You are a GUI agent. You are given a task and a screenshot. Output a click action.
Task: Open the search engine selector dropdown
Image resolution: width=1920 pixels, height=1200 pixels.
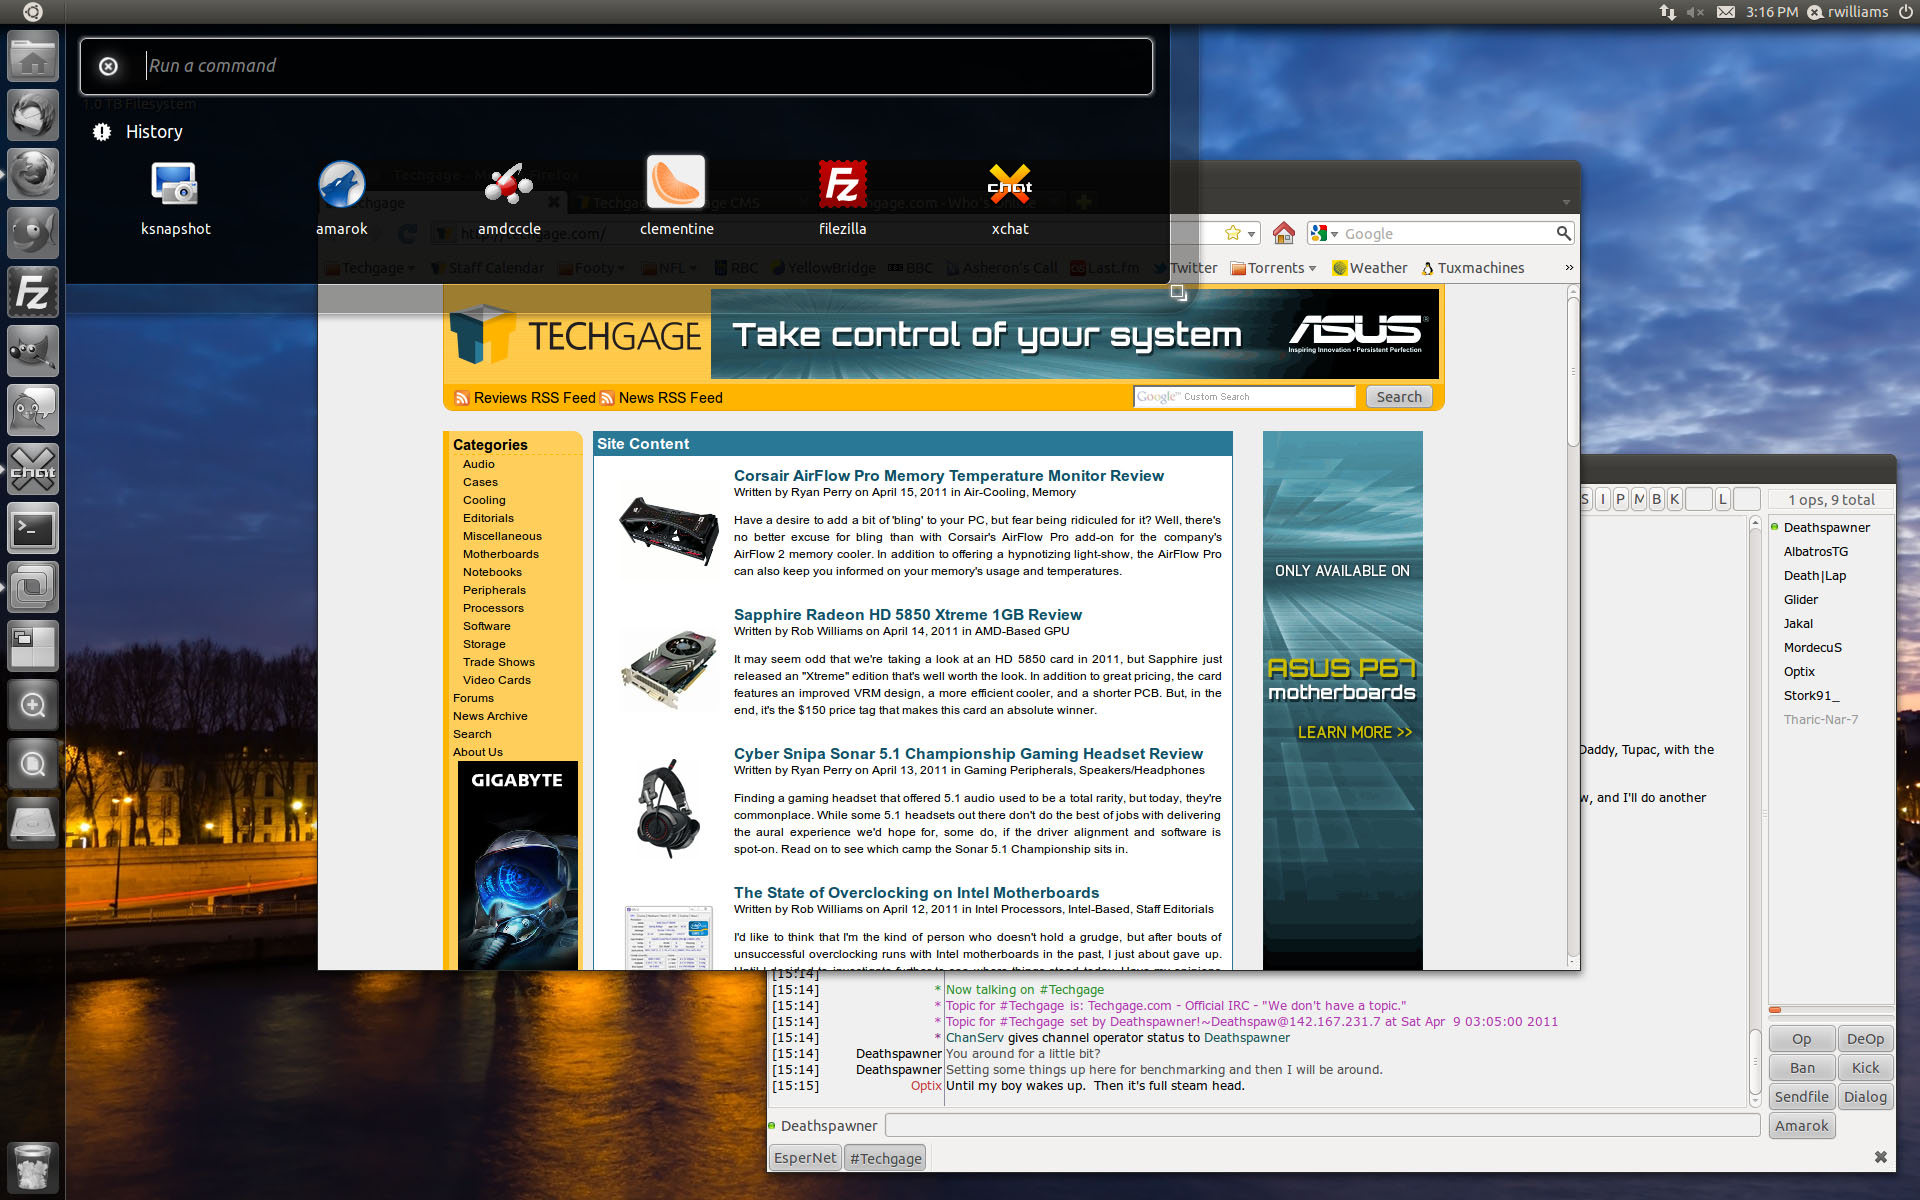coord(1324,233)
